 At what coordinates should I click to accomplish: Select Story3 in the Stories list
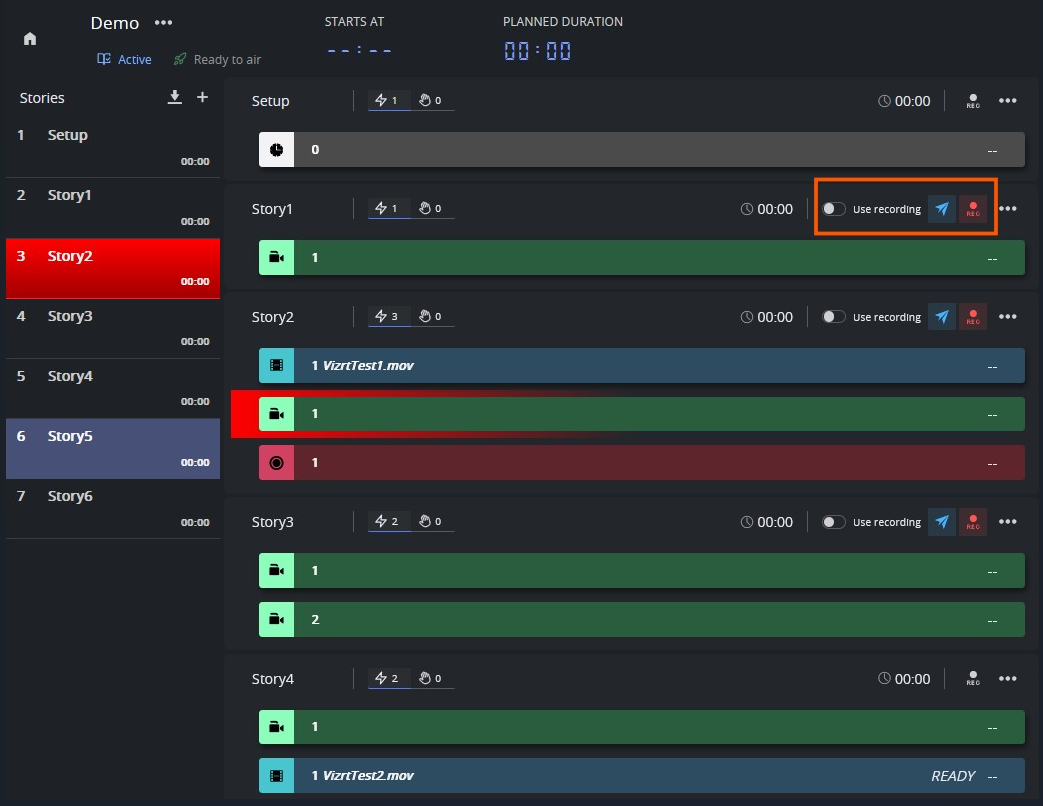pyautogui.click(x=113, y=328)
